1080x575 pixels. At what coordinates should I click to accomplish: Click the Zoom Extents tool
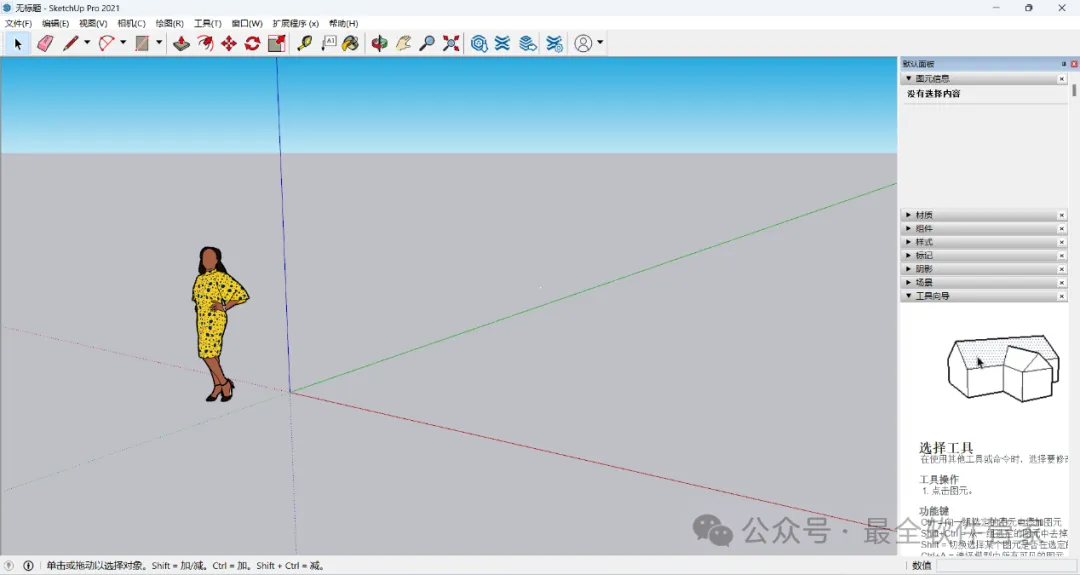click(x=451, y=43)
